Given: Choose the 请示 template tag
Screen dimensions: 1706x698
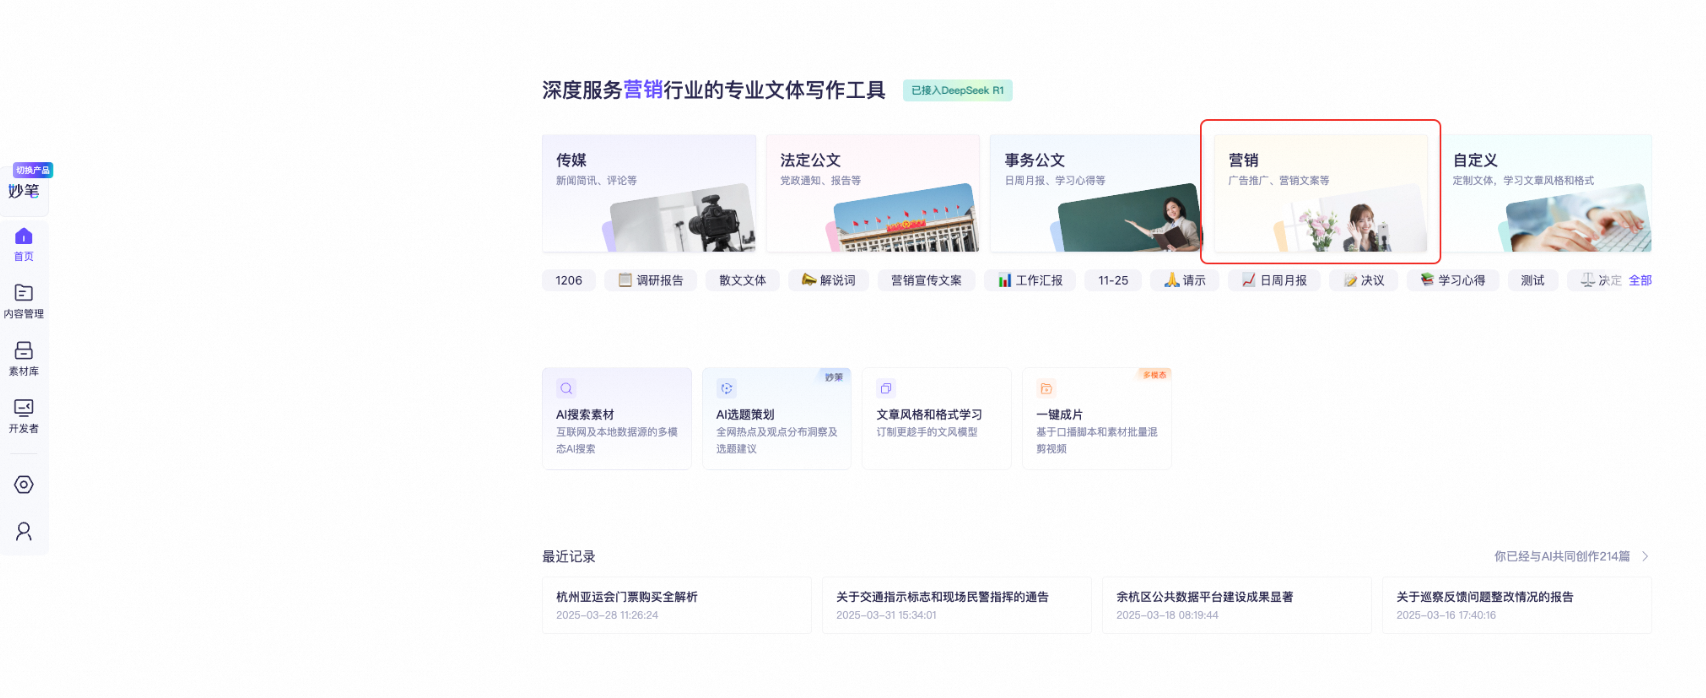Looking at the screenshot, I should coord(1185,280).
